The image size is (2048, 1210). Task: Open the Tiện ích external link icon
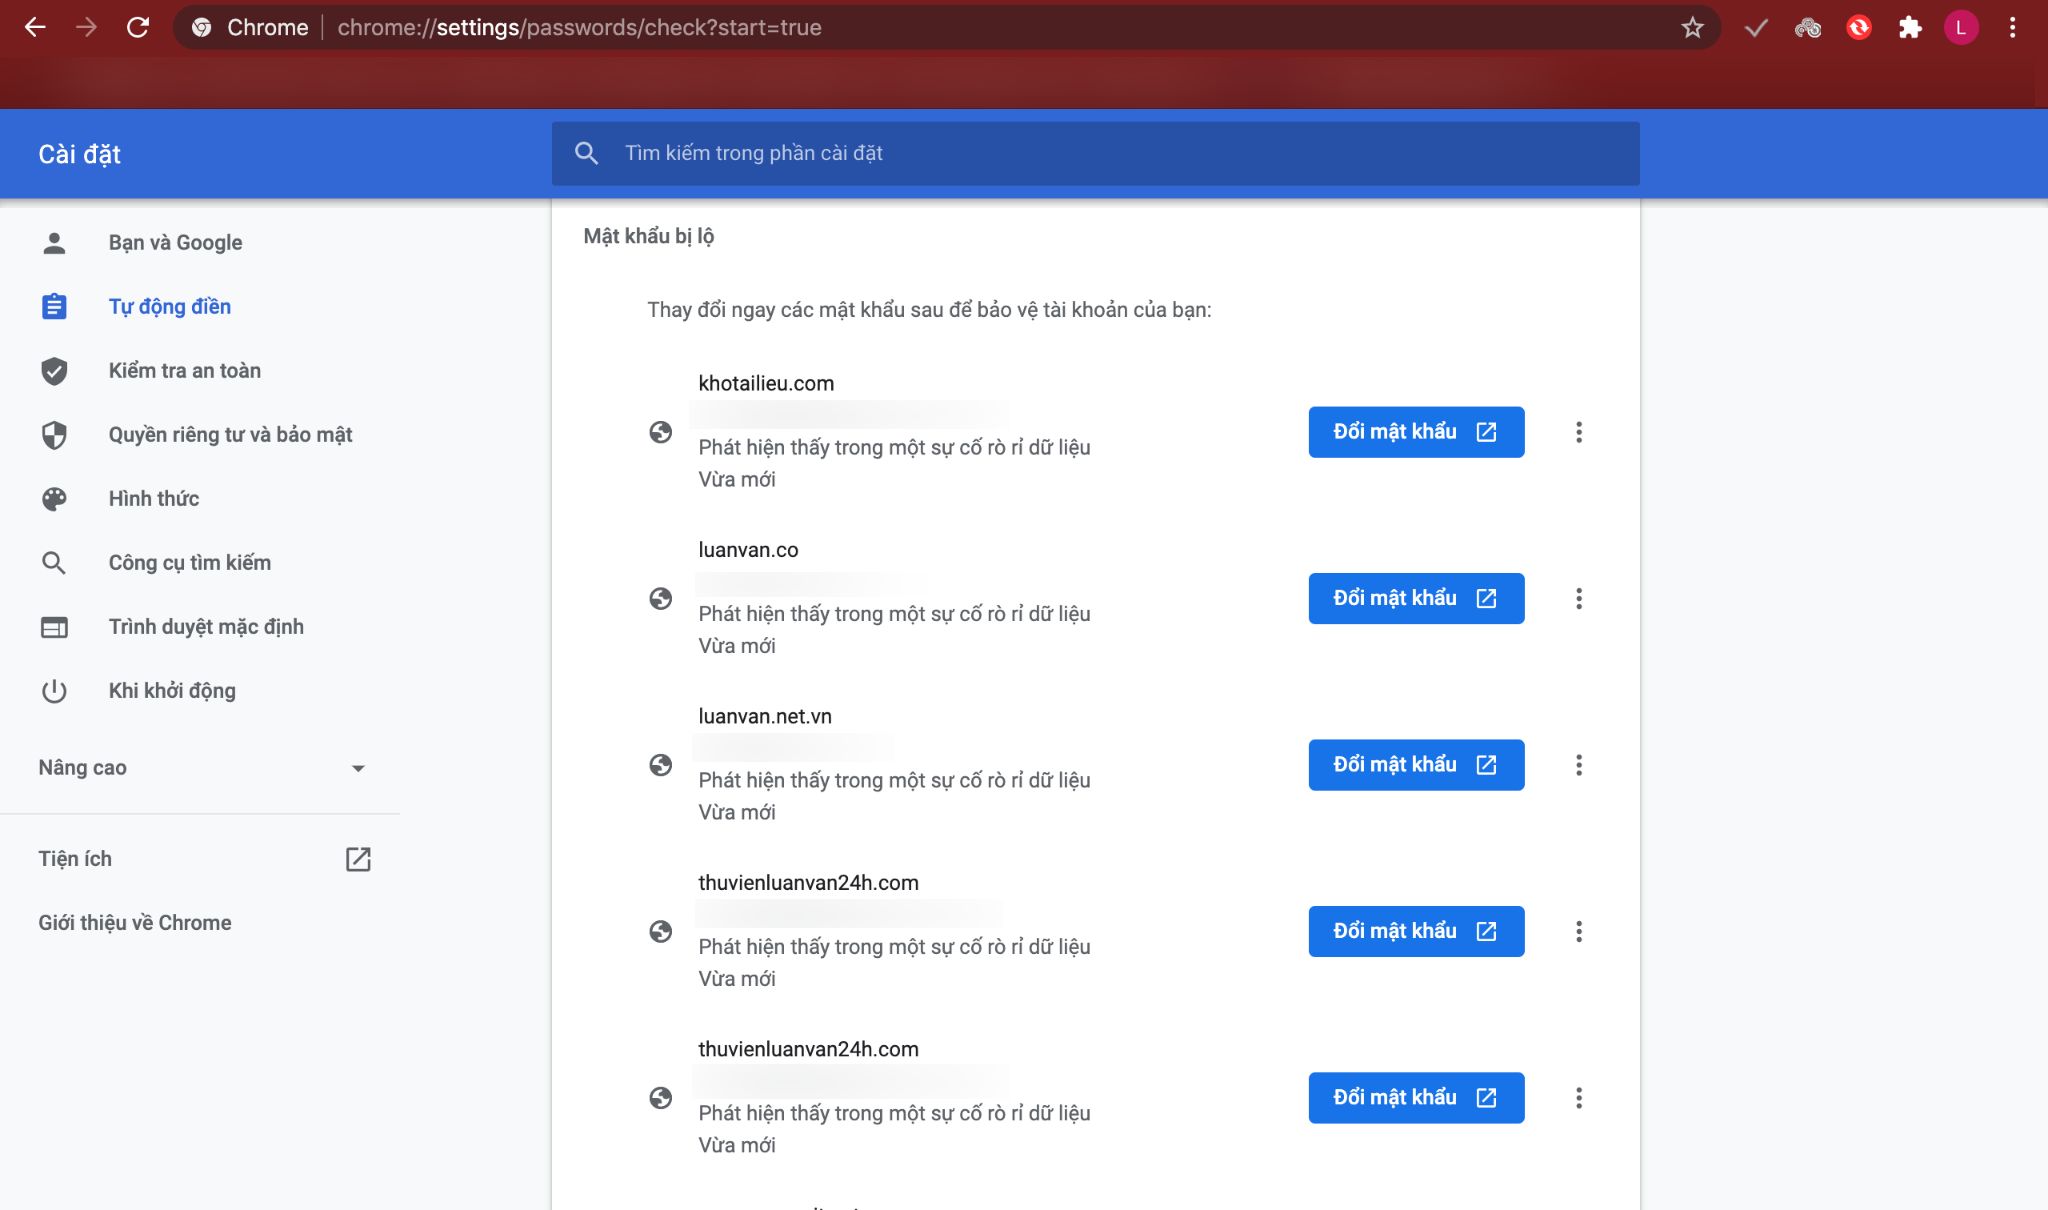pyautogui.click(x=358, y=859)
